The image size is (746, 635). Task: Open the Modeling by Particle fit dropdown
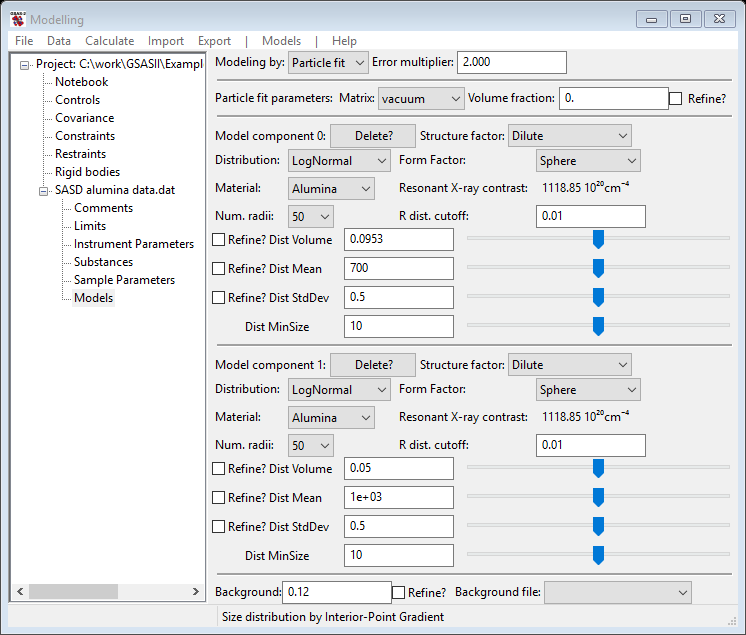click(328, 63)
